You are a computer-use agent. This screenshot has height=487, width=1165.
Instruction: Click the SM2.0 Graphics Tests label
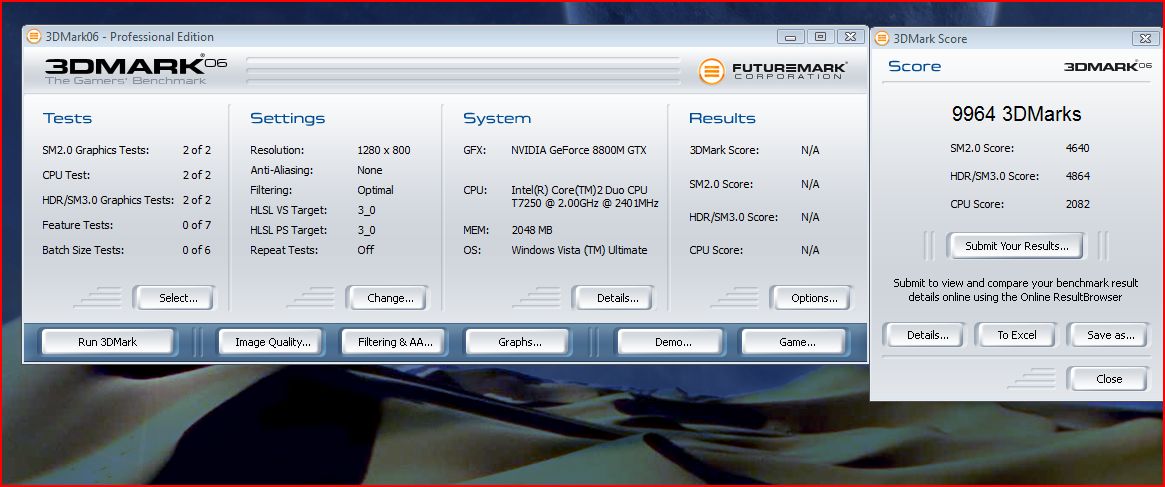pos(96,150)
